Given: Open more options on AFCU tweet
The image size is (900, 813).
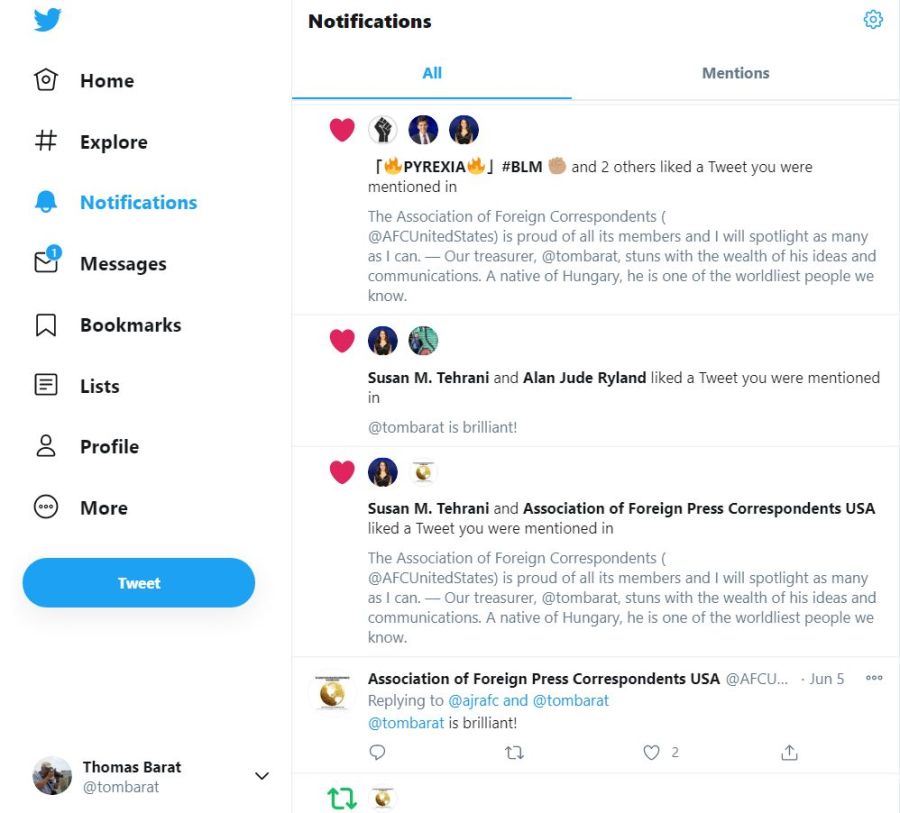Looking at the screenshot, I should (x=874, y=679).
